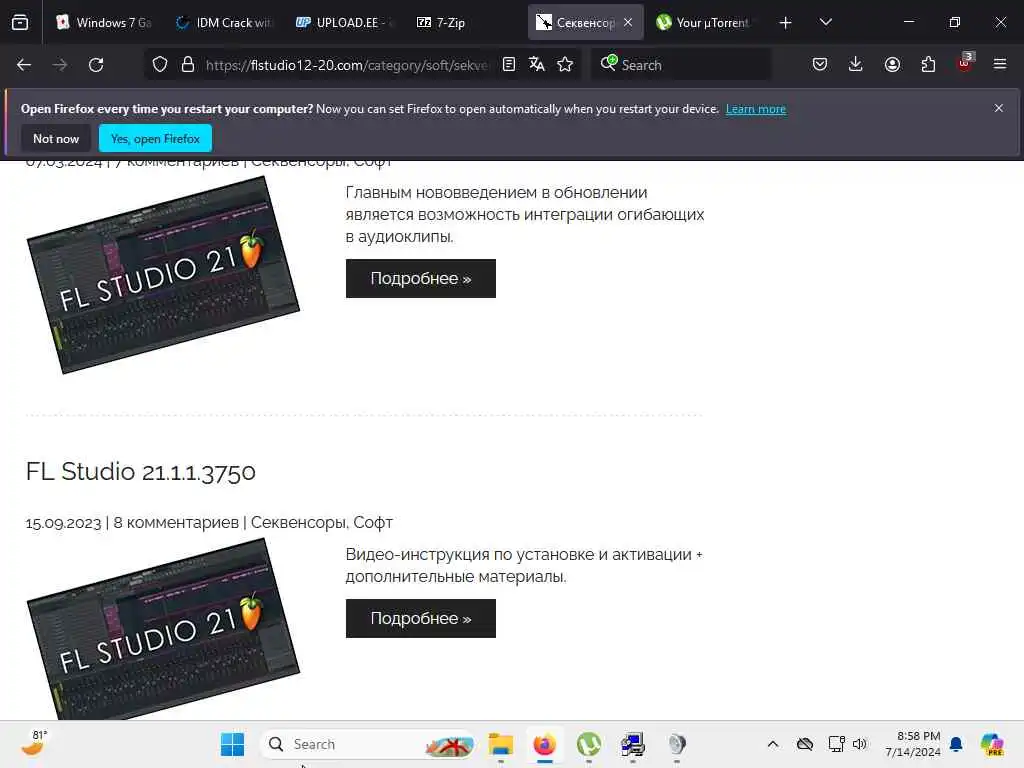Click the top FL Studio 21 thumbnail
This screenshot has width=1024, height=768.
pyautogui.click(x=163, y=275)
